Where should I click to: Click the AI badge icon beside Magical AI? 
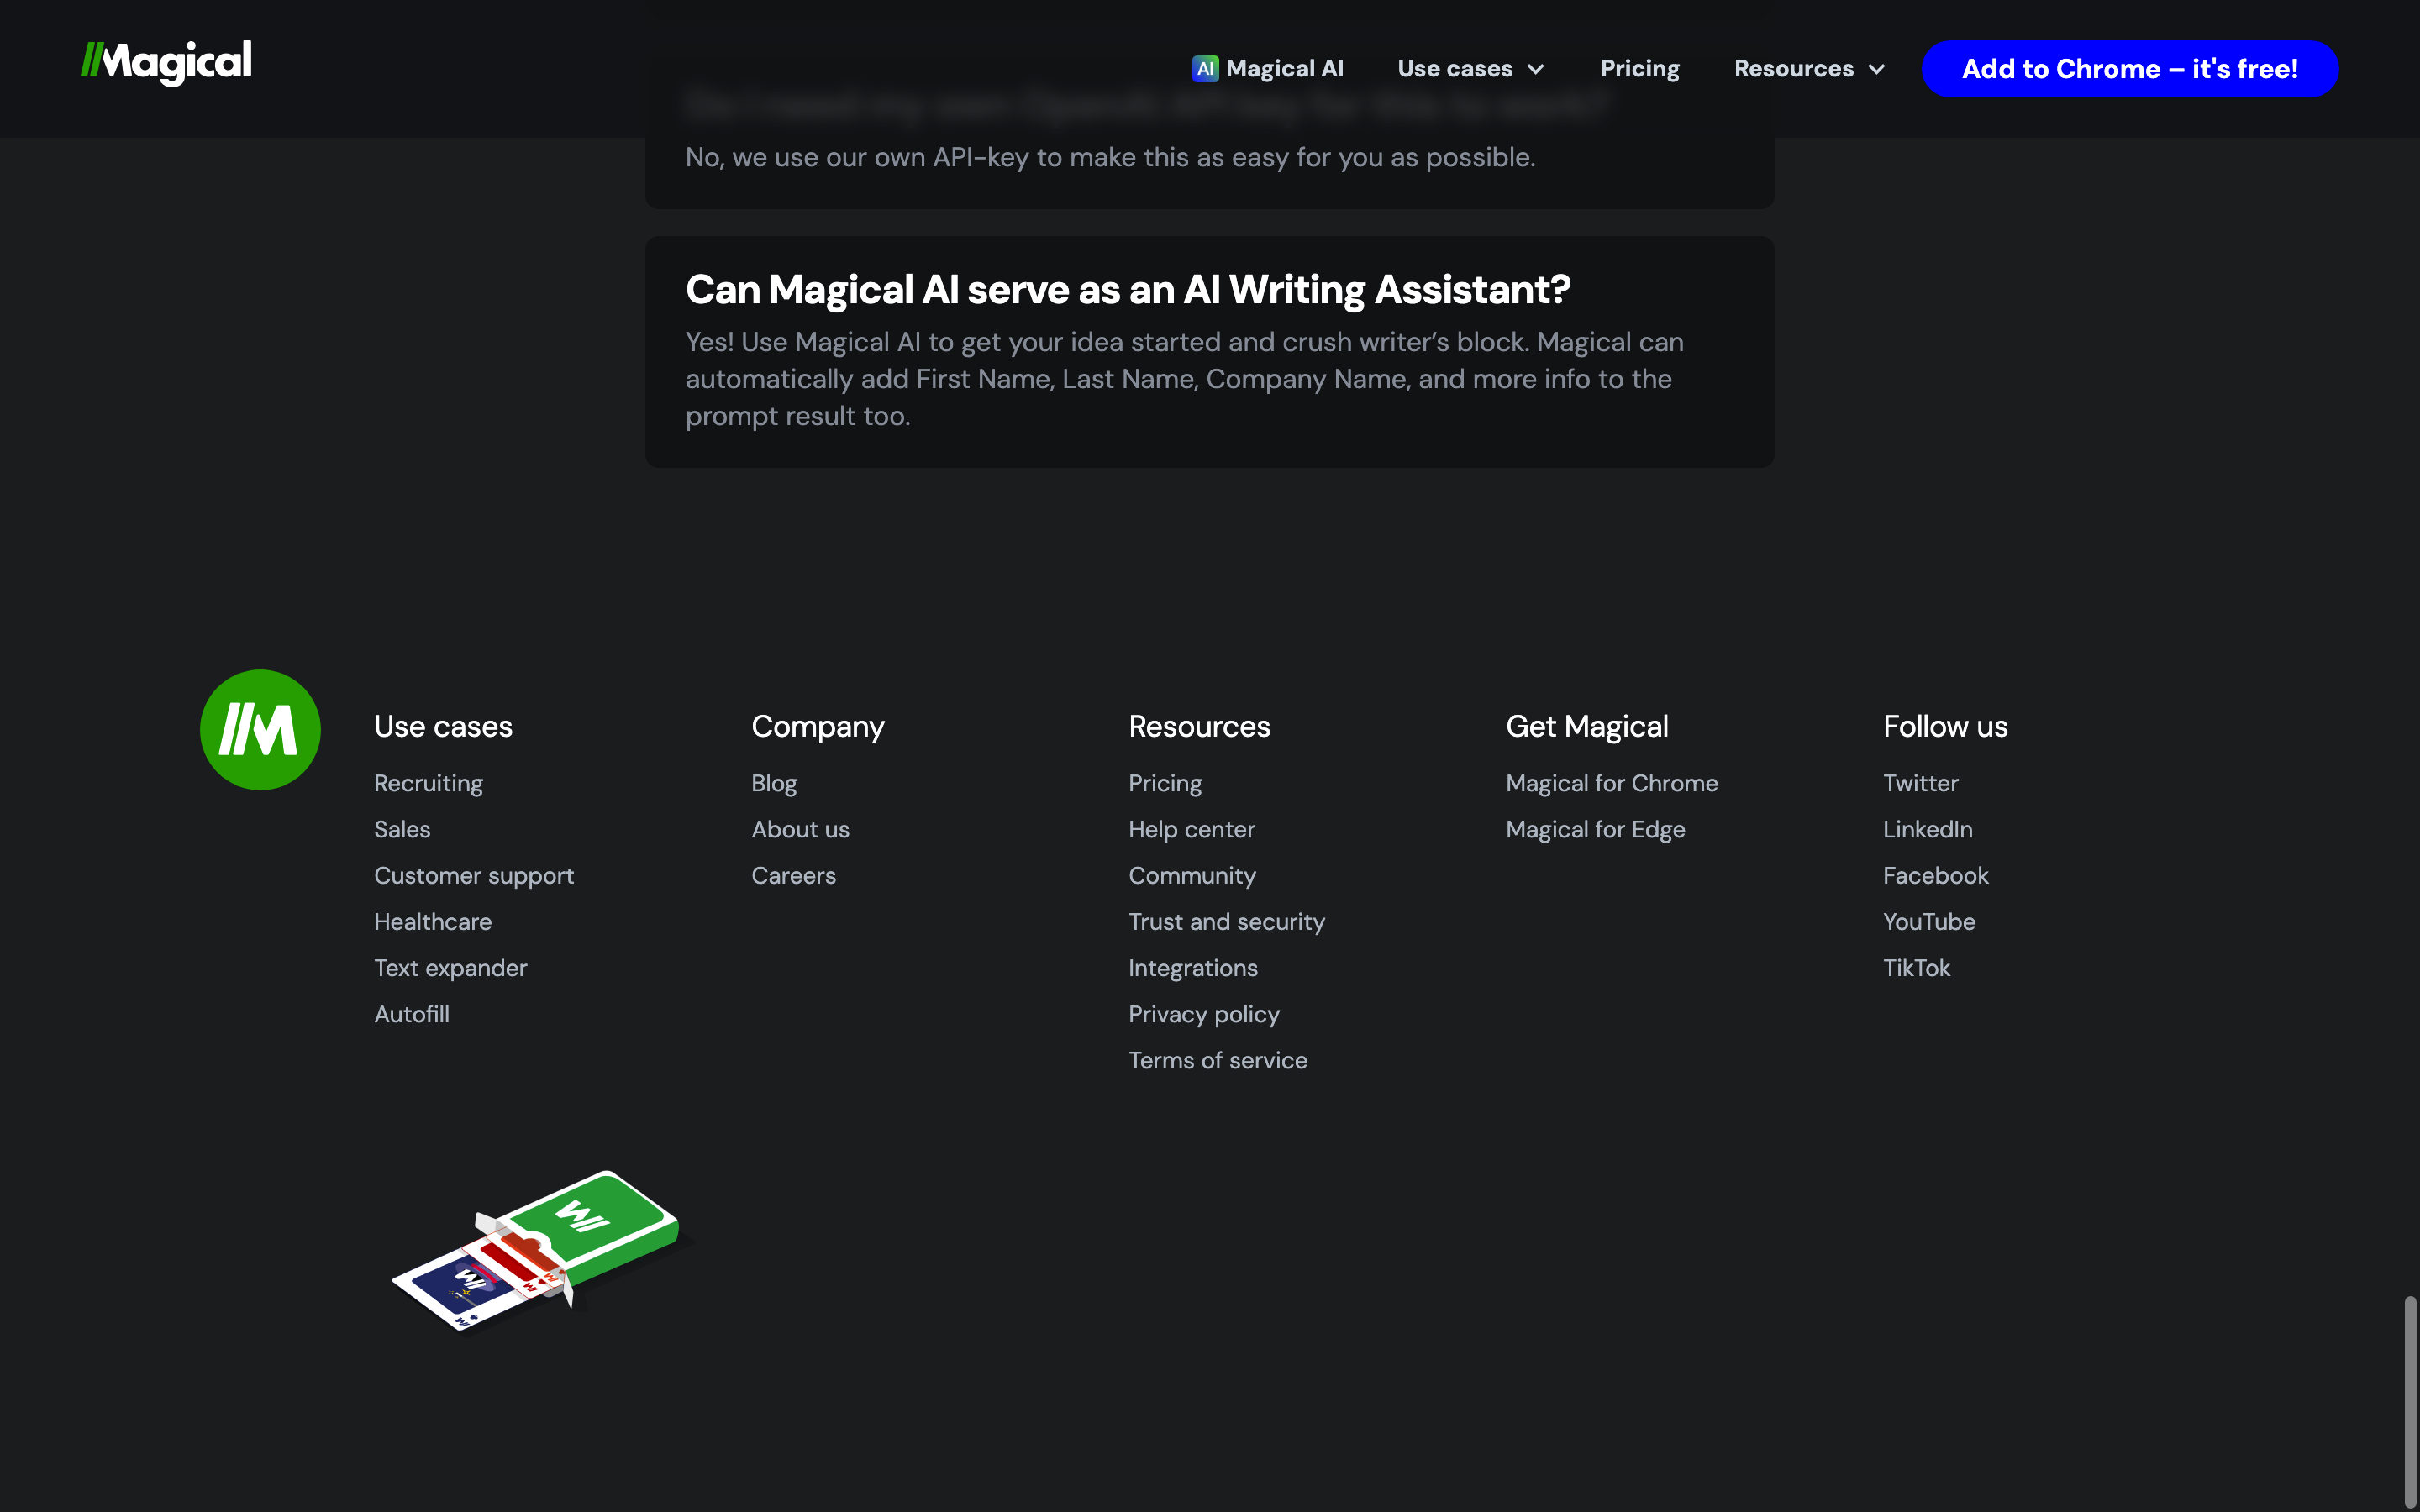[x=1205, y=69]
